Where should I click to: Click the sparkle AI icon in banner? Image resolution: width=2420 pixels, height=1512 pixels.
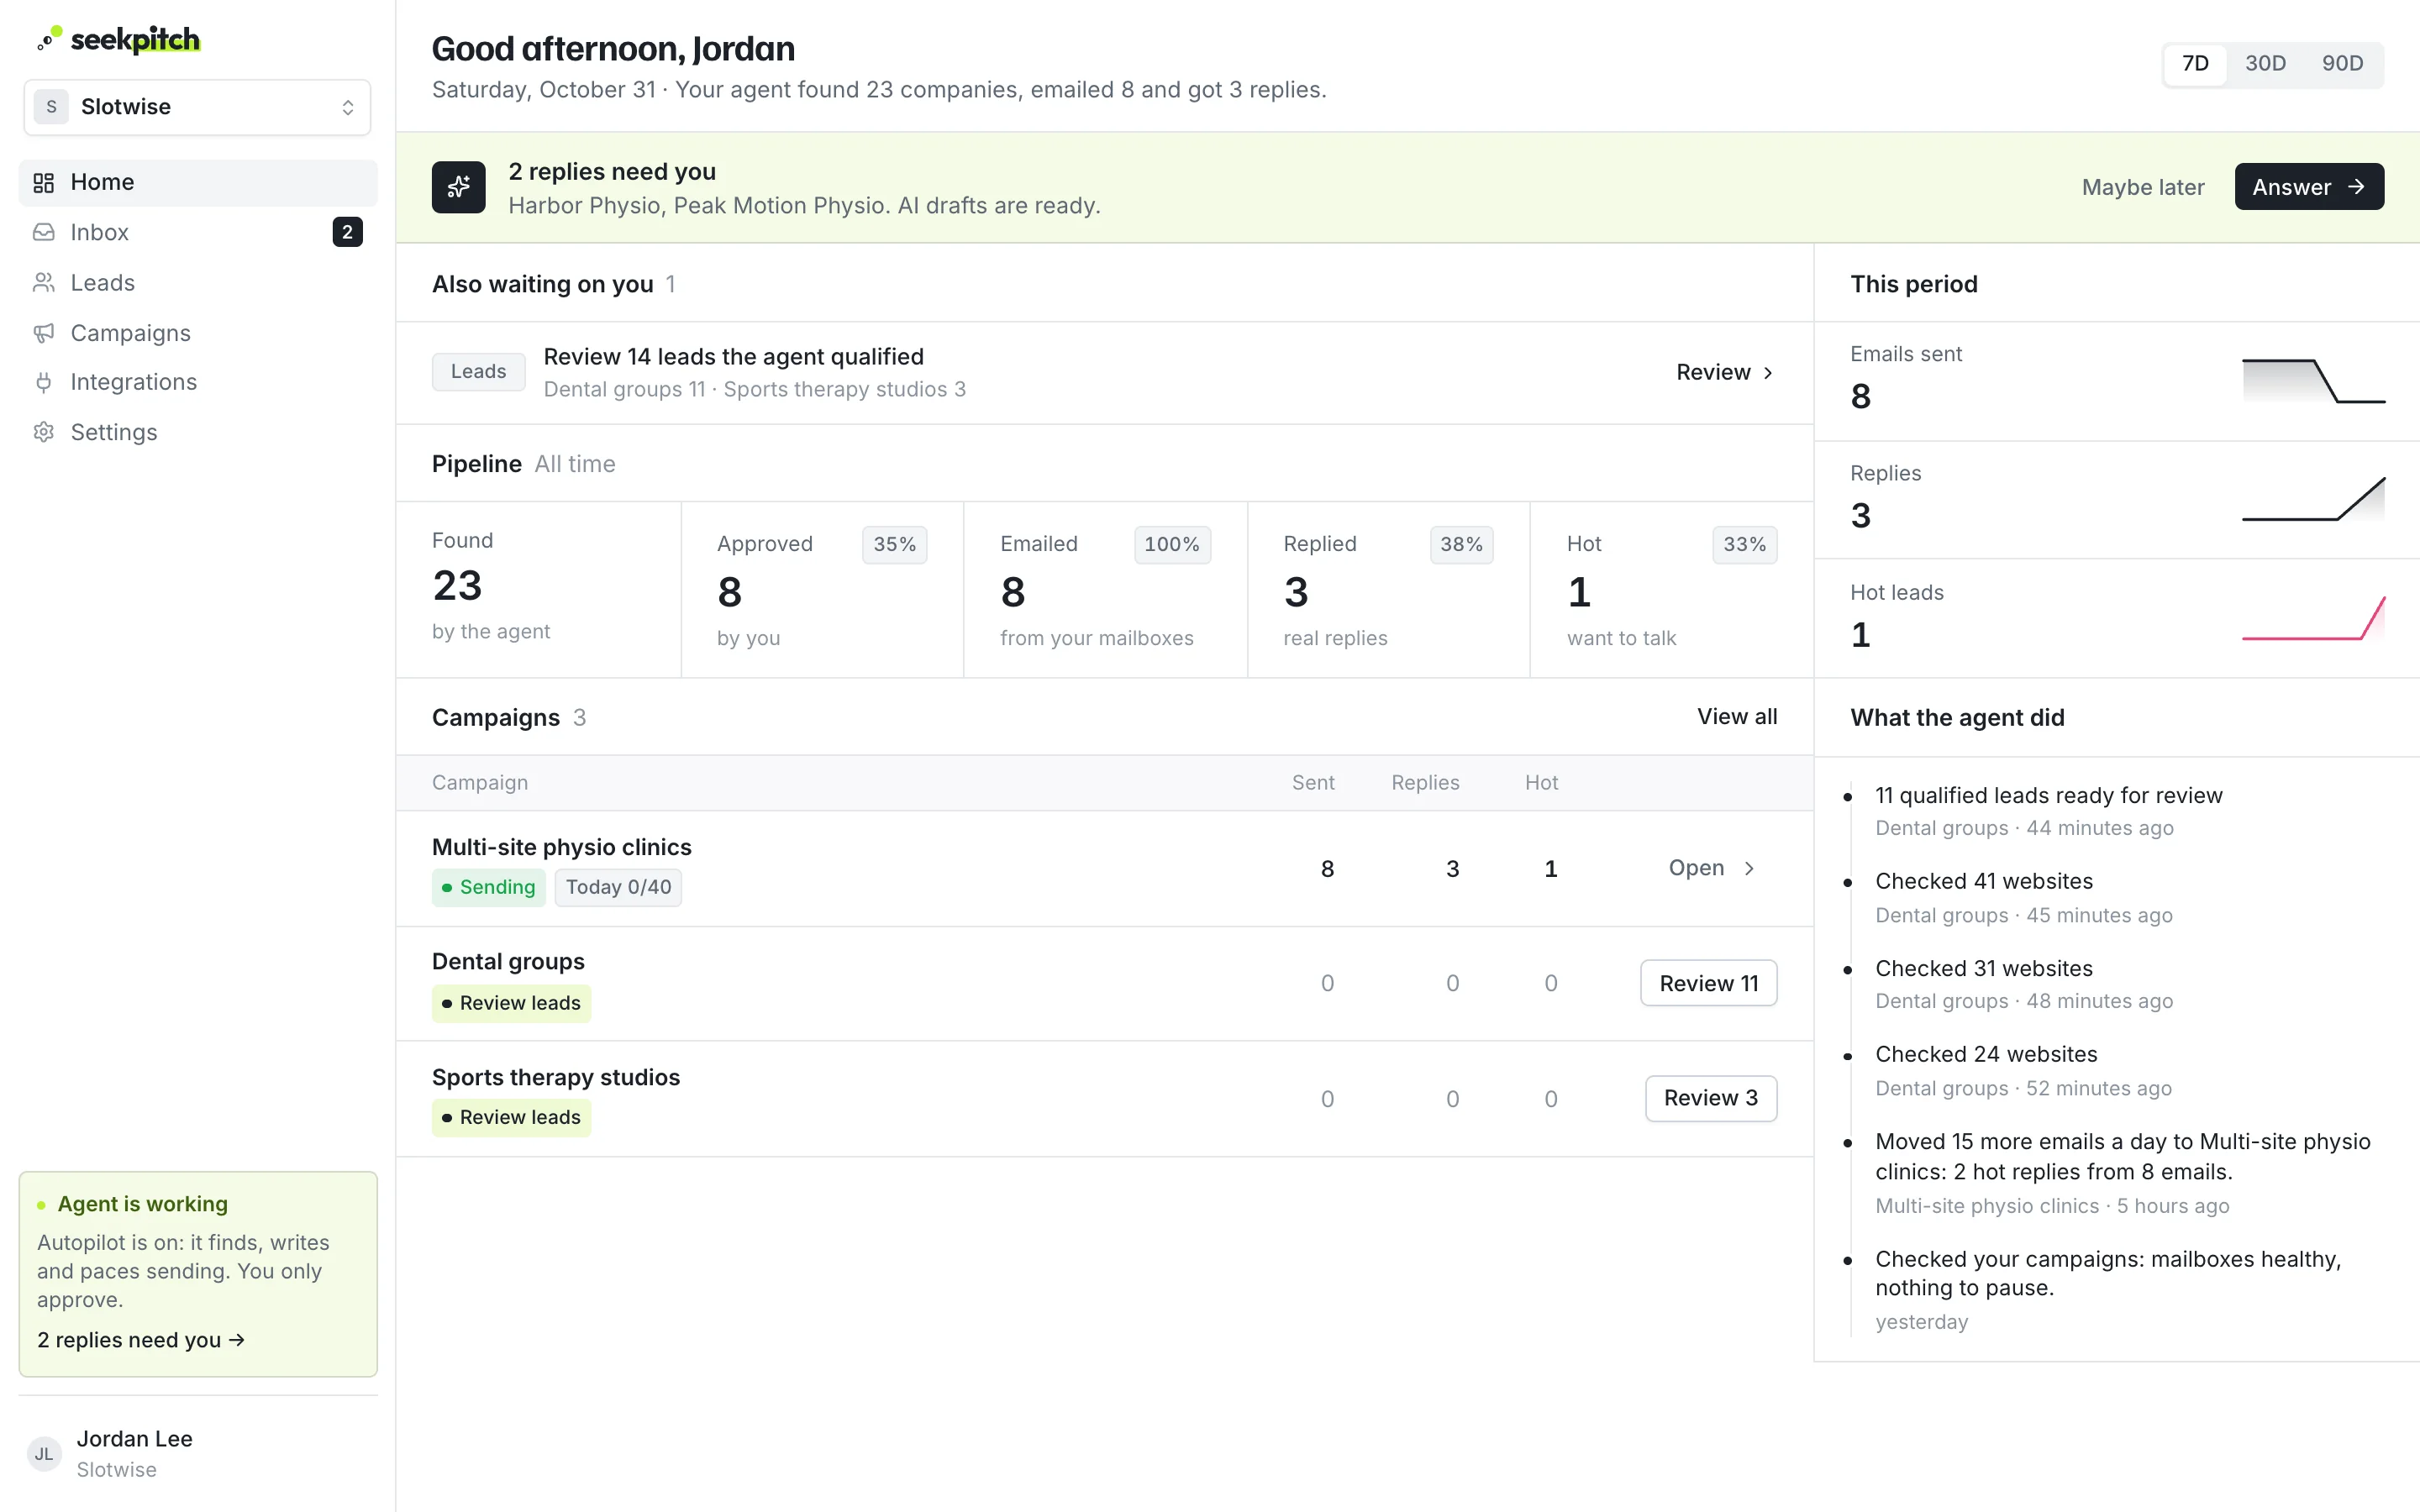click(x=459, y=187)
